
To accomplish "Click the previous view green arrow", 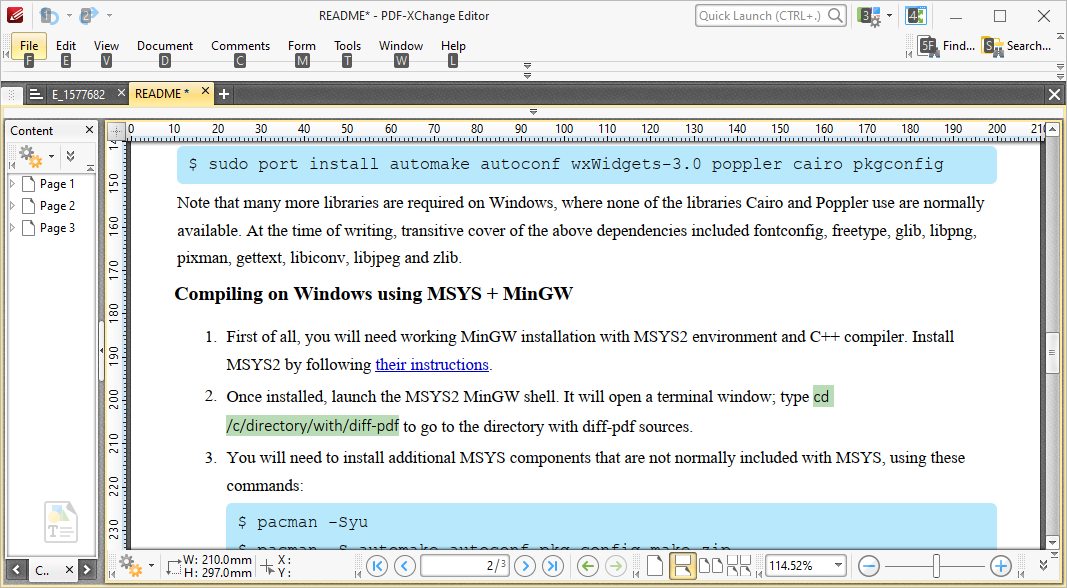I will click(588, 566).
